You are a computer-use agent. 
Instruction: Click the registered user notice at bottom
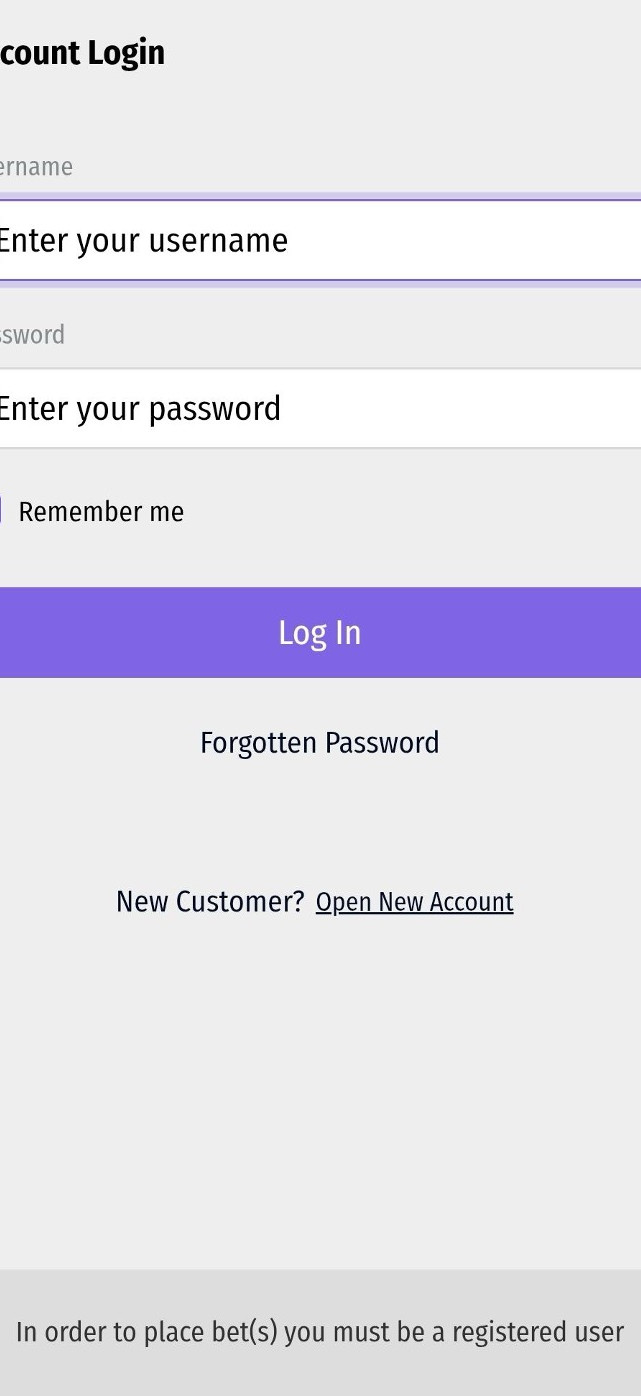320,1332
